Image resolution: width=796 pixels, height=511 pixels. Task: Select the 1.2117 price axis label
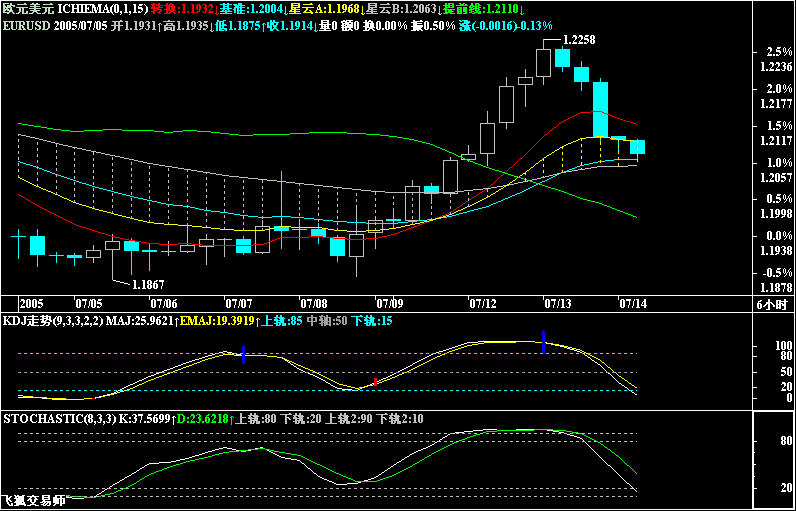click(x=778, y=141)
